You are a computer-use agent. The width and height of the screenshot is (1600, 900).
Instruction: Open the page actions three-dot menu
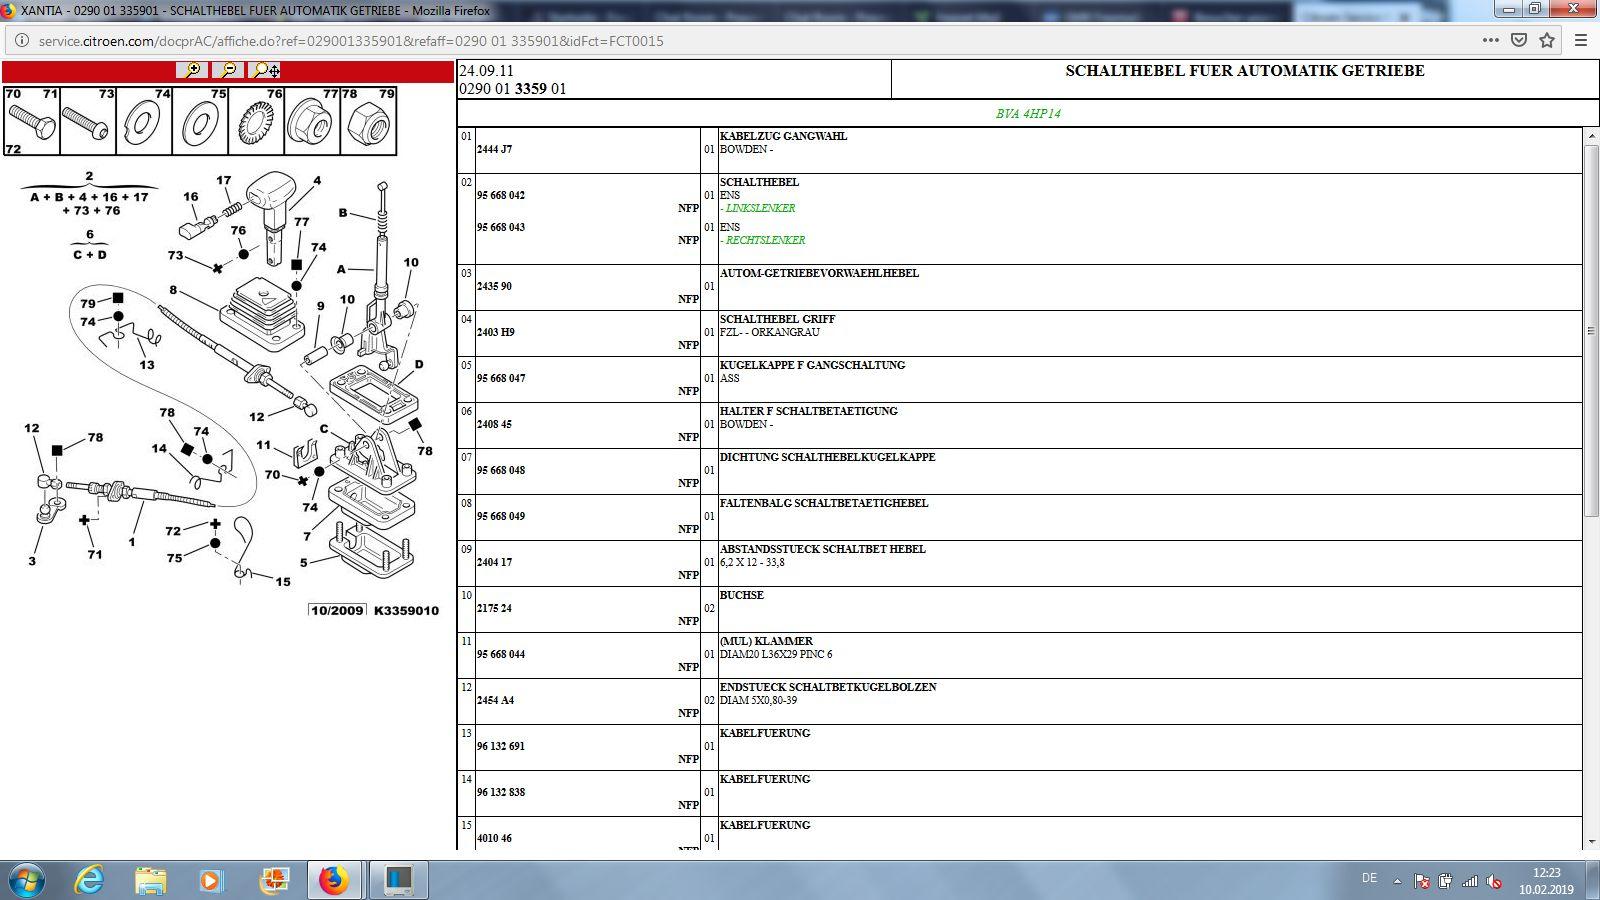click(x=1490, y=41)
